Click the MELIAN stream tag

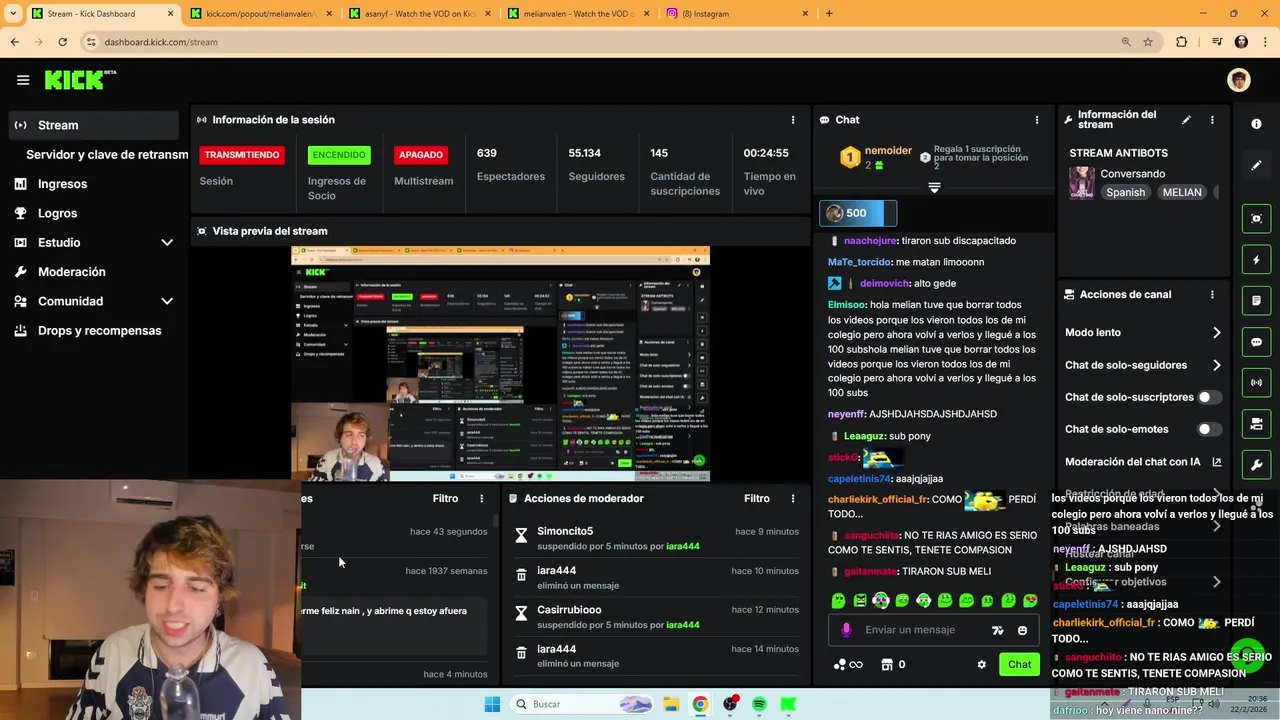pyautogui.click(x=1181, y=193)
